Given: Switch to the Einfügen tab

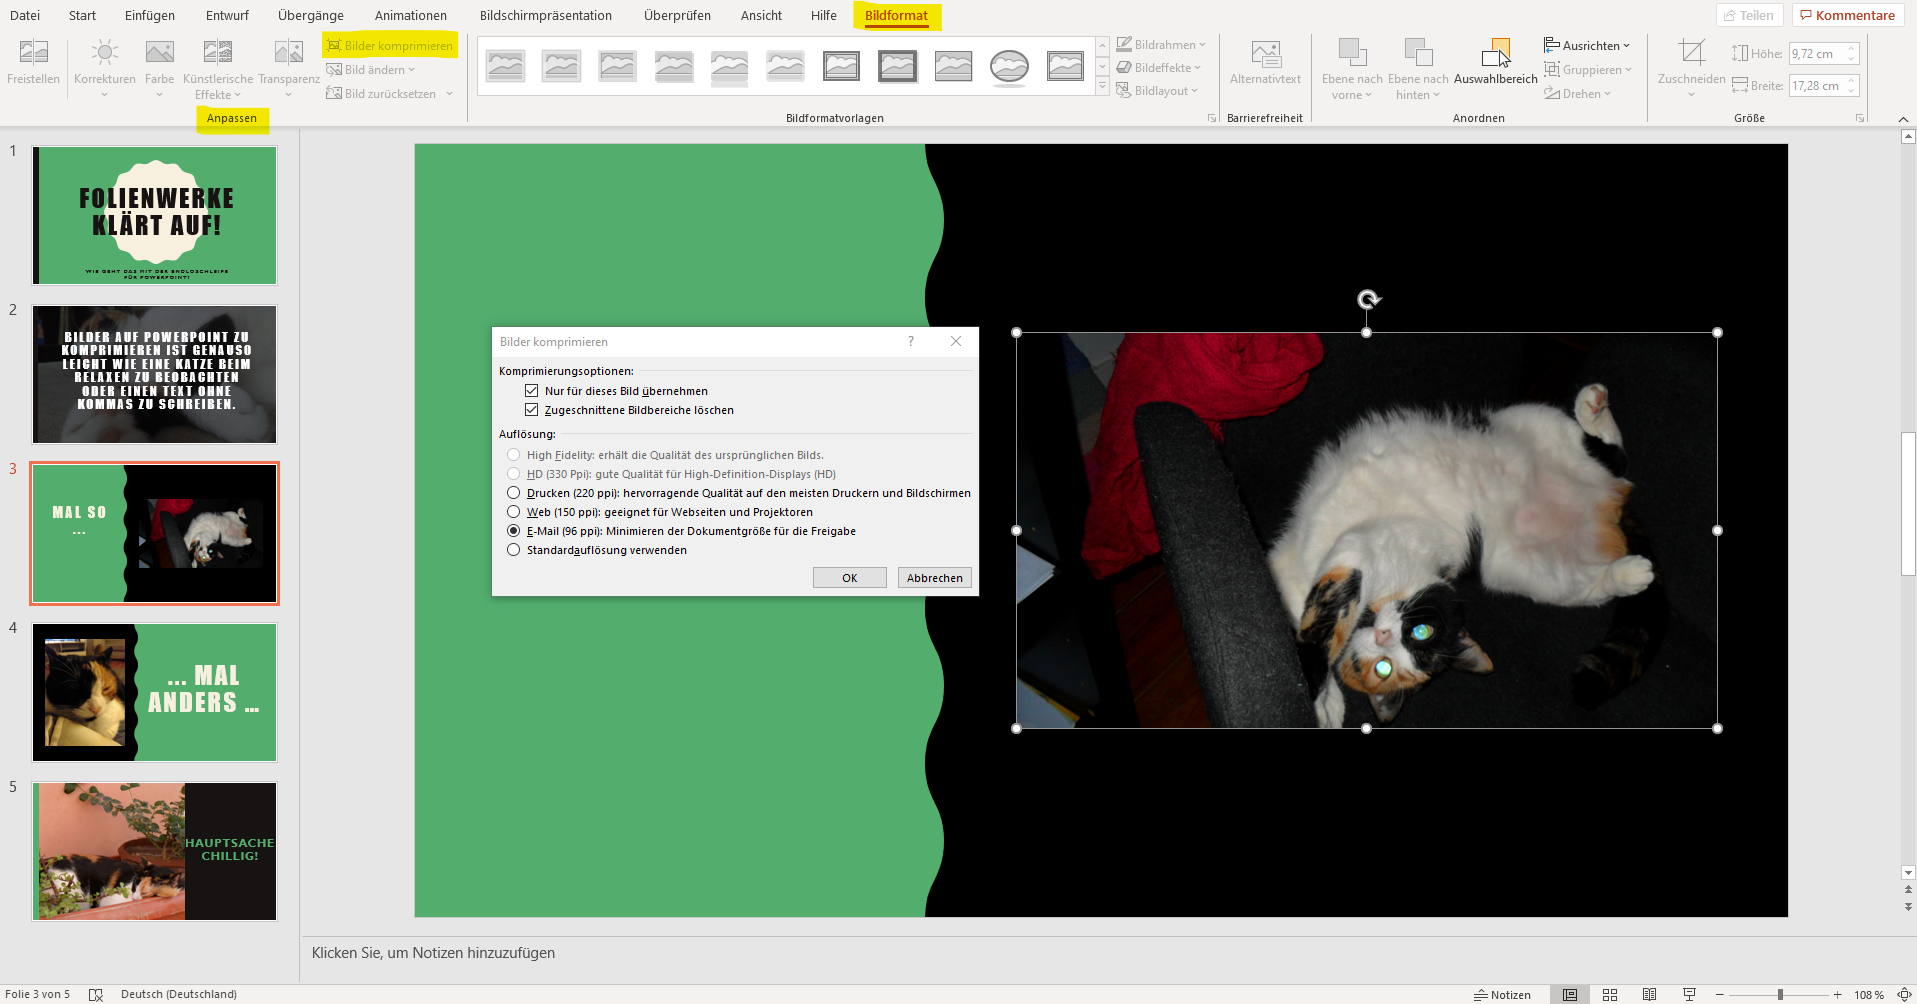Looking at the screenshot, I should click(x=150, y=15).
